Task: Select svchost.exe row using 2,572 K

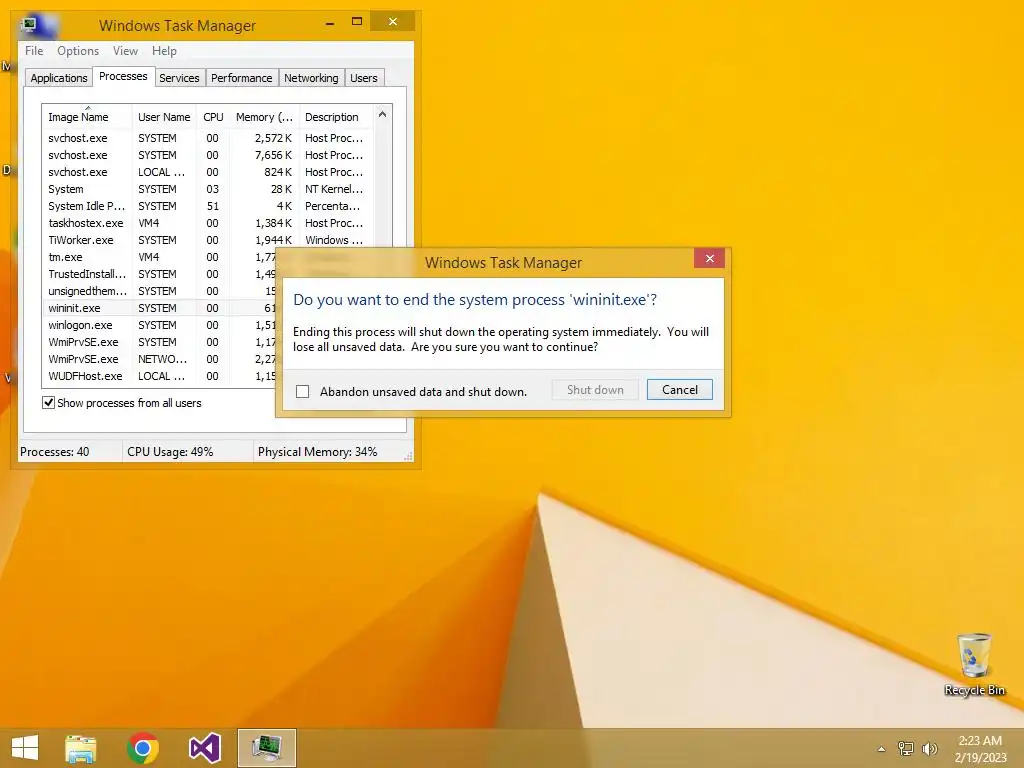Action: coord(208,138)
